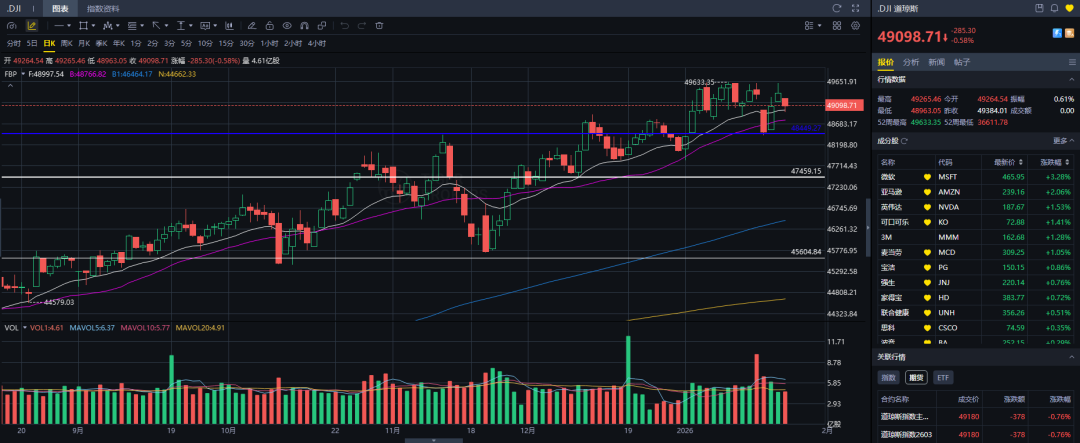Click the fullscreen expand icon
Viewport: 1080px width, 443px height.
pyautogui.click(x=856, y=8)
